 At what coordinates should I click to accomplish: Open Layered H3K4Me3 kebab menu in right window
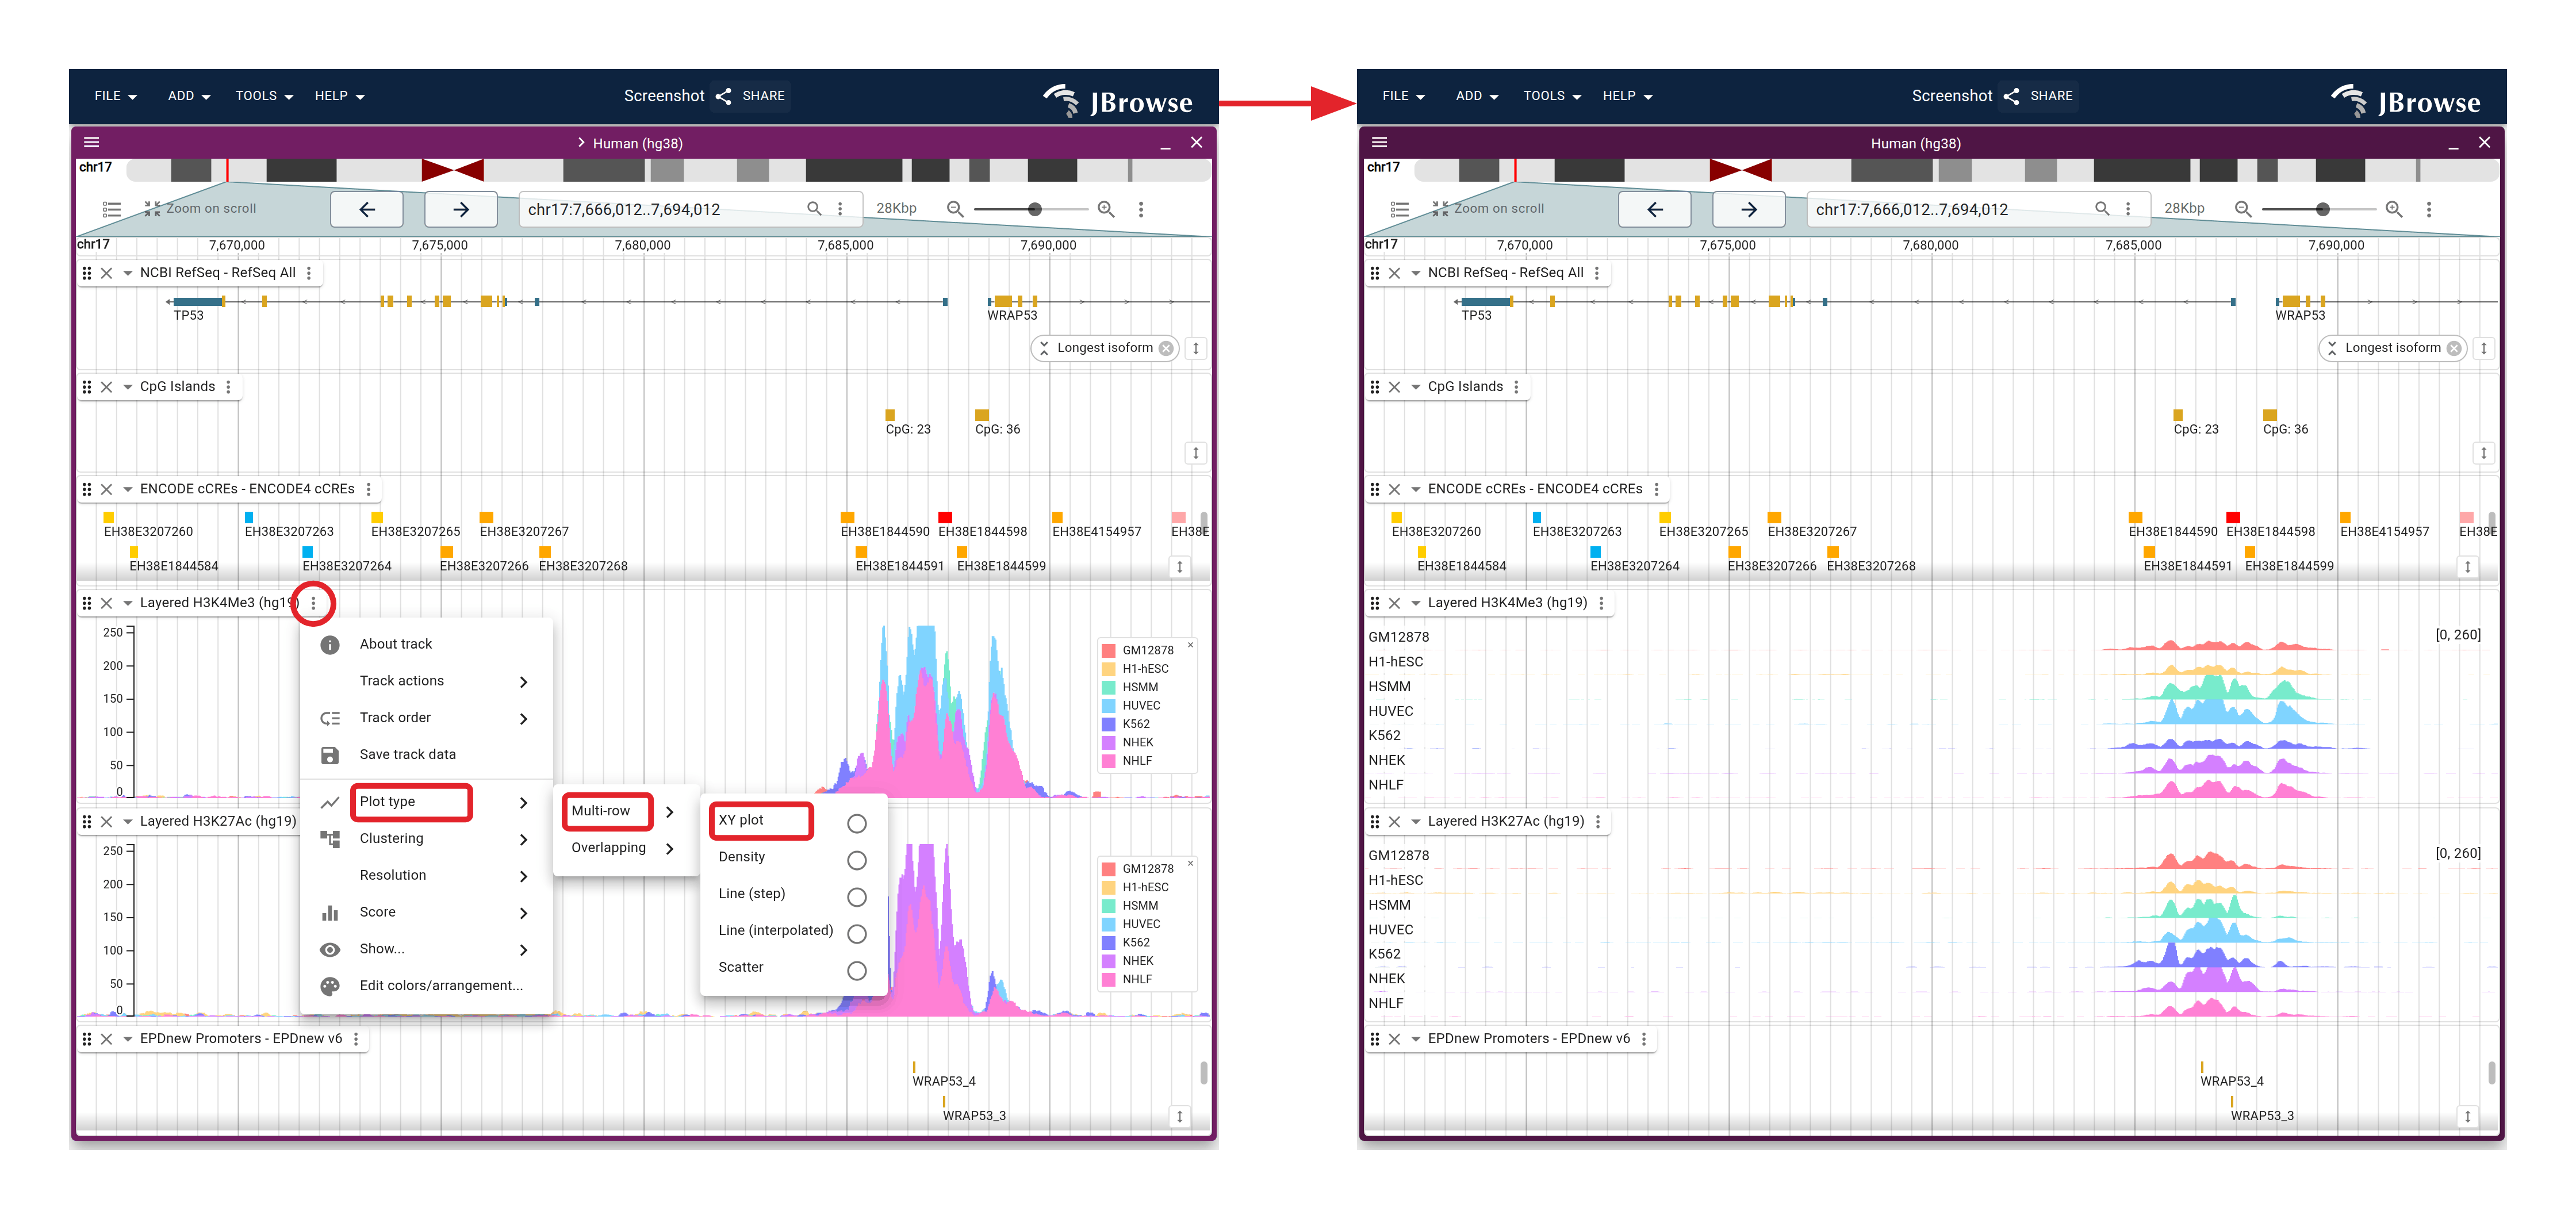(x=1601, y=603)
